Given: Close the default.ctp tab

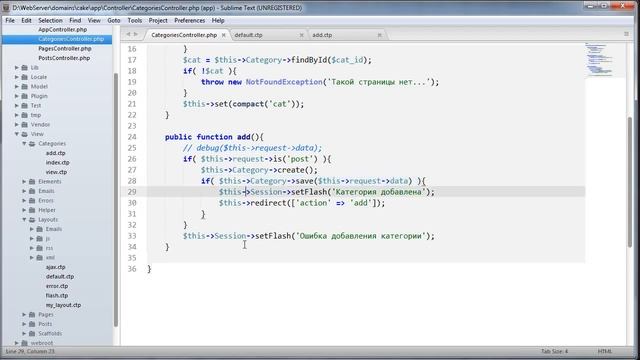Looking at the screenshot, I should click(x=302, y=35).
